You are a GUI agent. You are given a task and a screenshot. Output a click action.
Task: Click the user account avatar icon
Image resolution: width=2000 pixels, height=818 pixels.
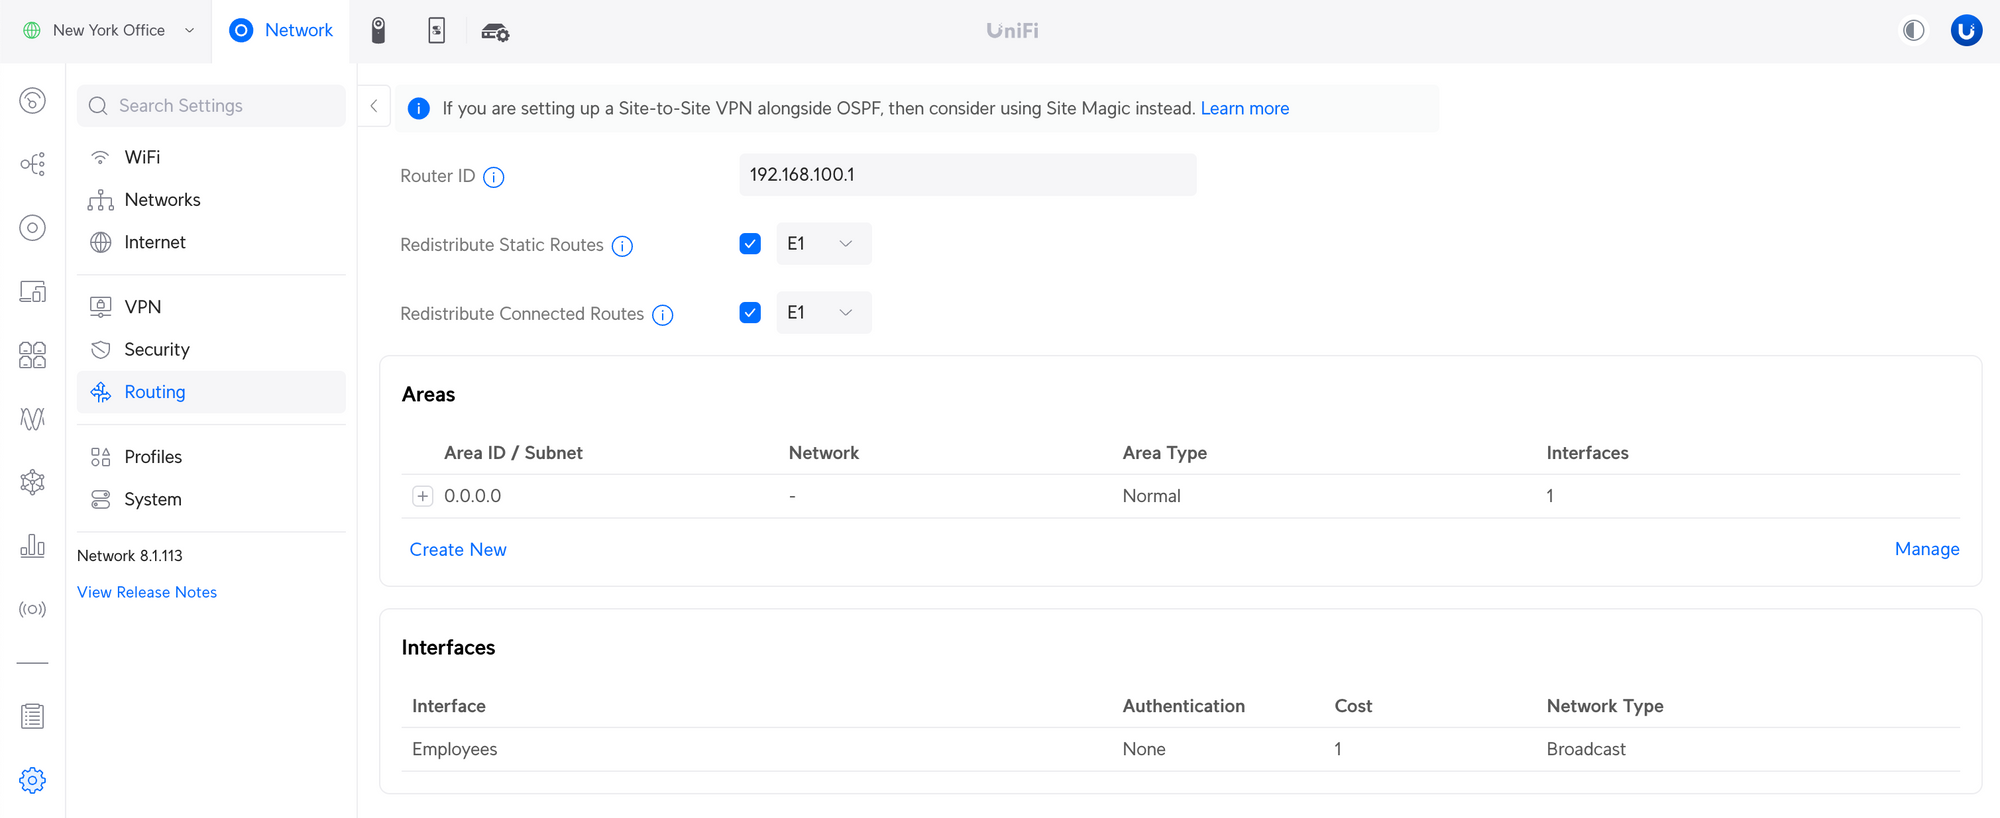(1966, 30)
